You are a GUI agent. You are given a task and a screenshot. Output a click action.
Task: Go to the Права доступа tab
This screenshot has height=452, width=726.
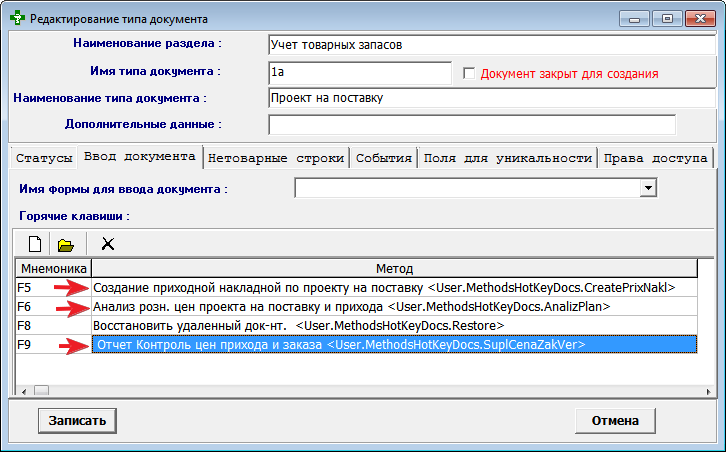coord(655,158)
